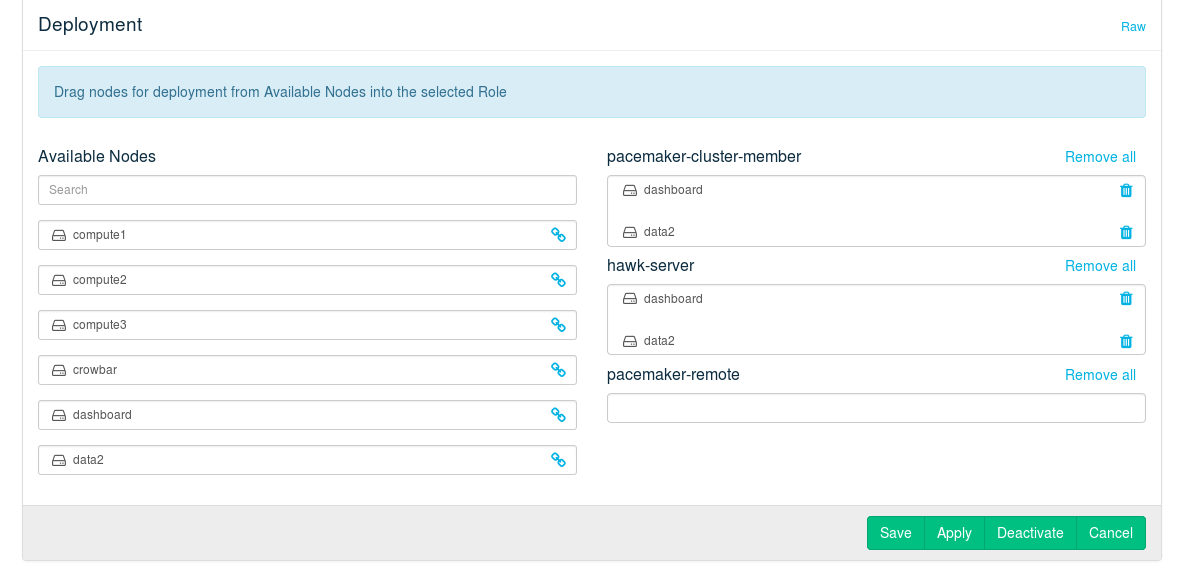The image size is (1183, 581).
Task: Focus the Available Nodes search field
Action: 307,190
